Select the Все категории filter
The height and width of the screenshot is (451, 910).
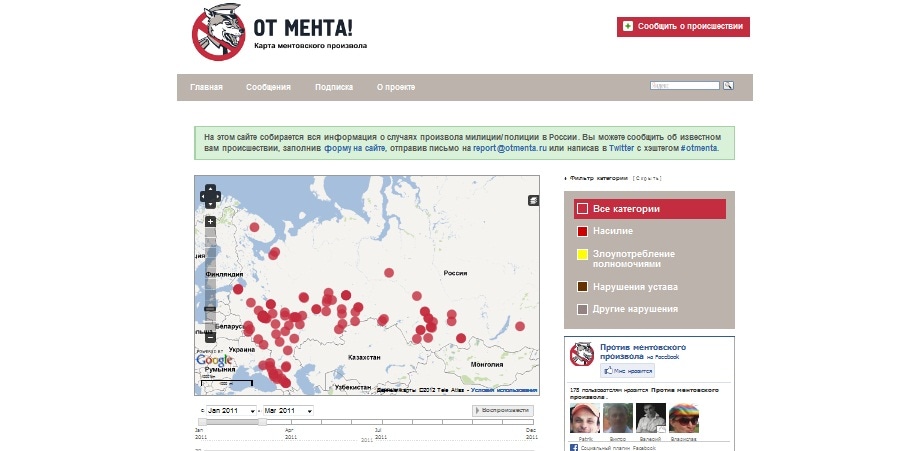pos(650,209)
